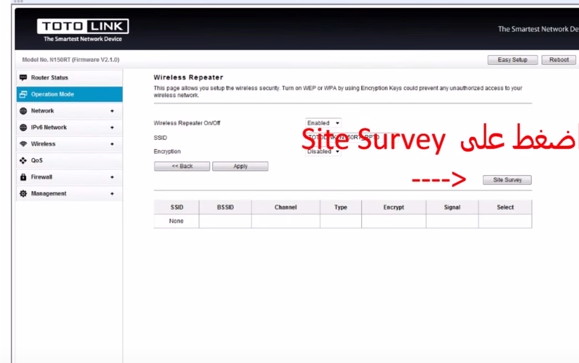Click the Wireless Repeater page heading
The image size is (579, 363).
pyautogui.click(x=188, y=78)
